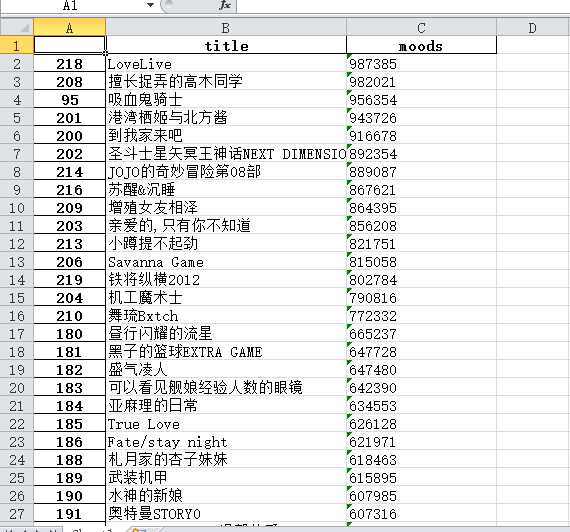Click cell with 盛气凌人
Image resolution: width=570 pixels, height=532 pixels.
226,369
